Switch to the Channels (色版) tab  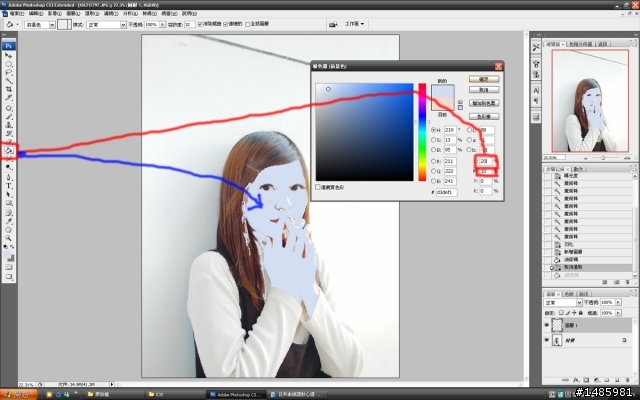(x=569, y=294)
